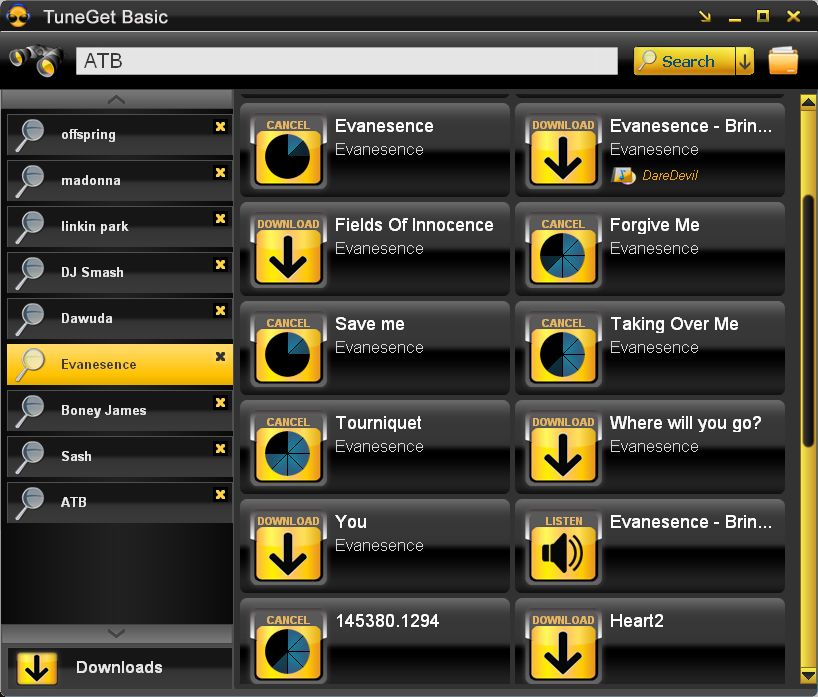Click the Taking Over Me title

[x=674, y=324]
